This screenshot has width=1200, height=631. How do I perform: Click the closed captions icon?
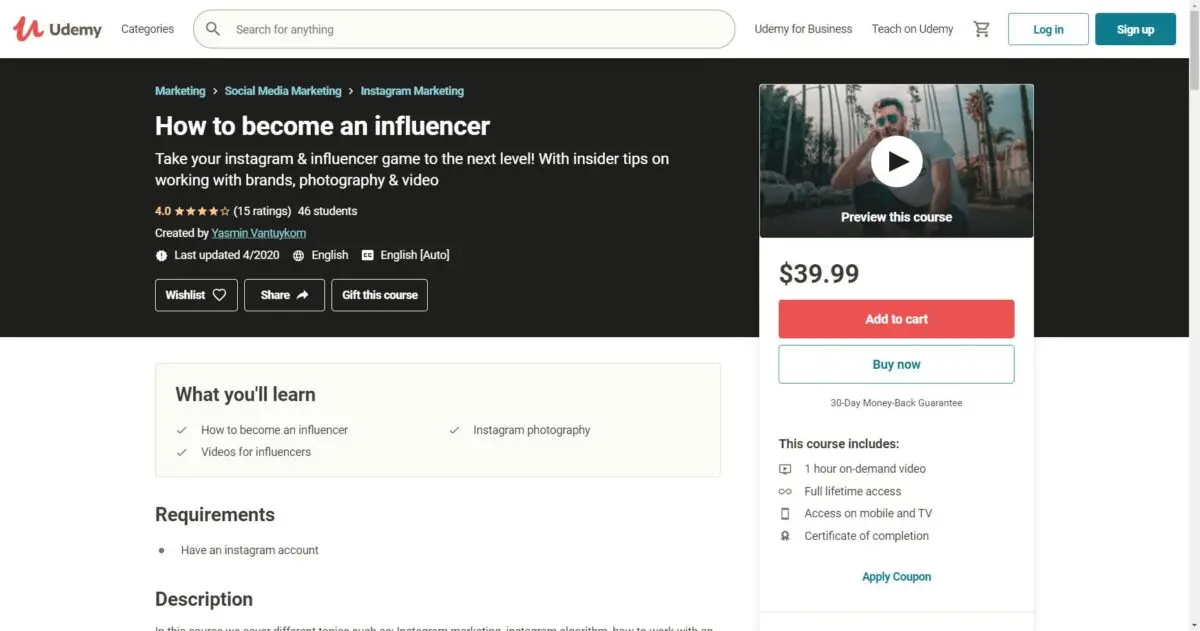tap(368, 255)
